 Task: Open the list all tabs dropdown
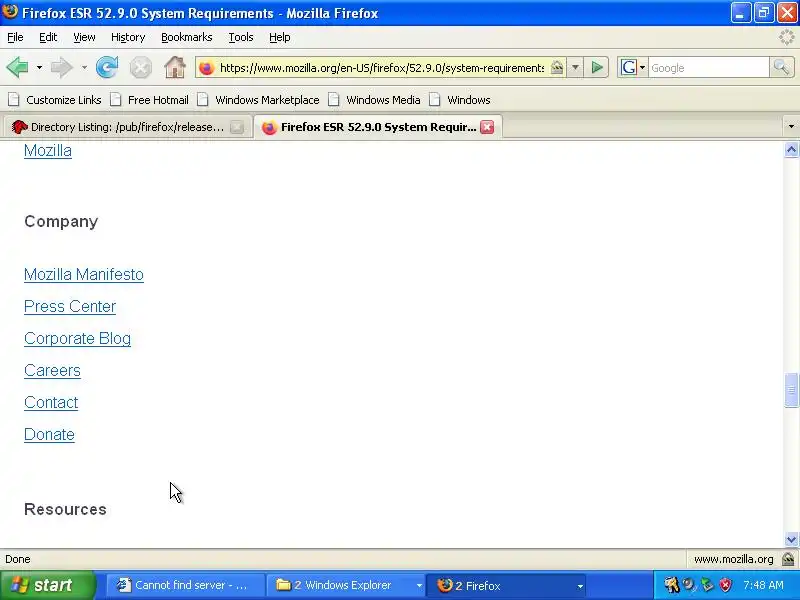point(791,127)
